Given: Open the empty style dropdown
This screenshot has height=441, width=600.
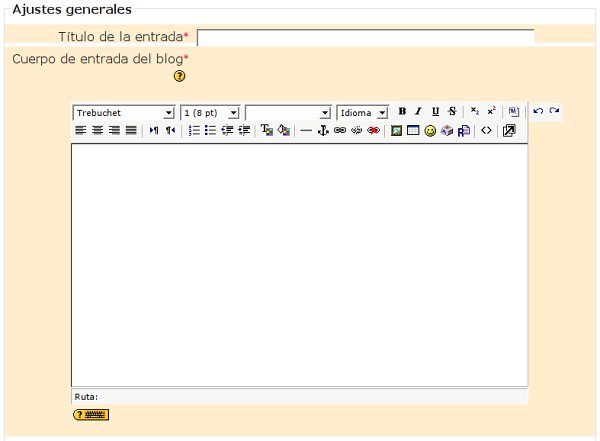Looking at the screenshot, I should tap(288, 113).
